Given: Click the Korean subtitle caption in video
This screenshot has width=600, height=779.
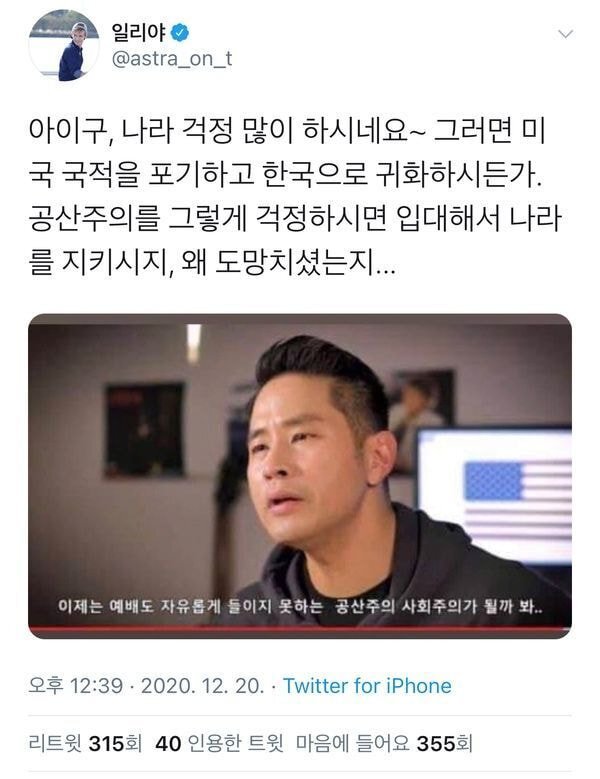Looking at the screenshot, I should tap(300, 606).
